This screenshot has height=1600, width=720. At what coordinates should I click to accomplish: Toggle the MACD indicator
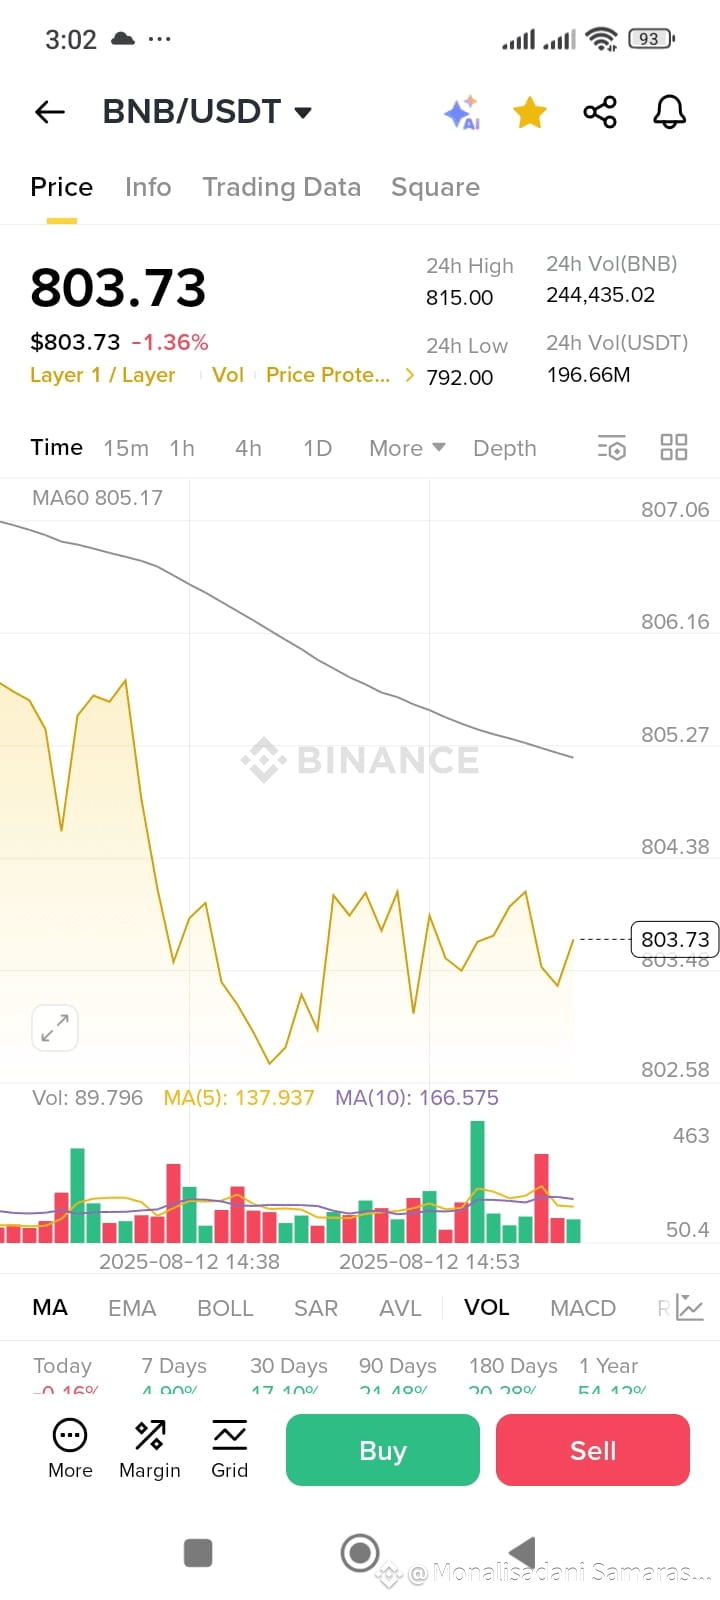tap(583, 1308)
